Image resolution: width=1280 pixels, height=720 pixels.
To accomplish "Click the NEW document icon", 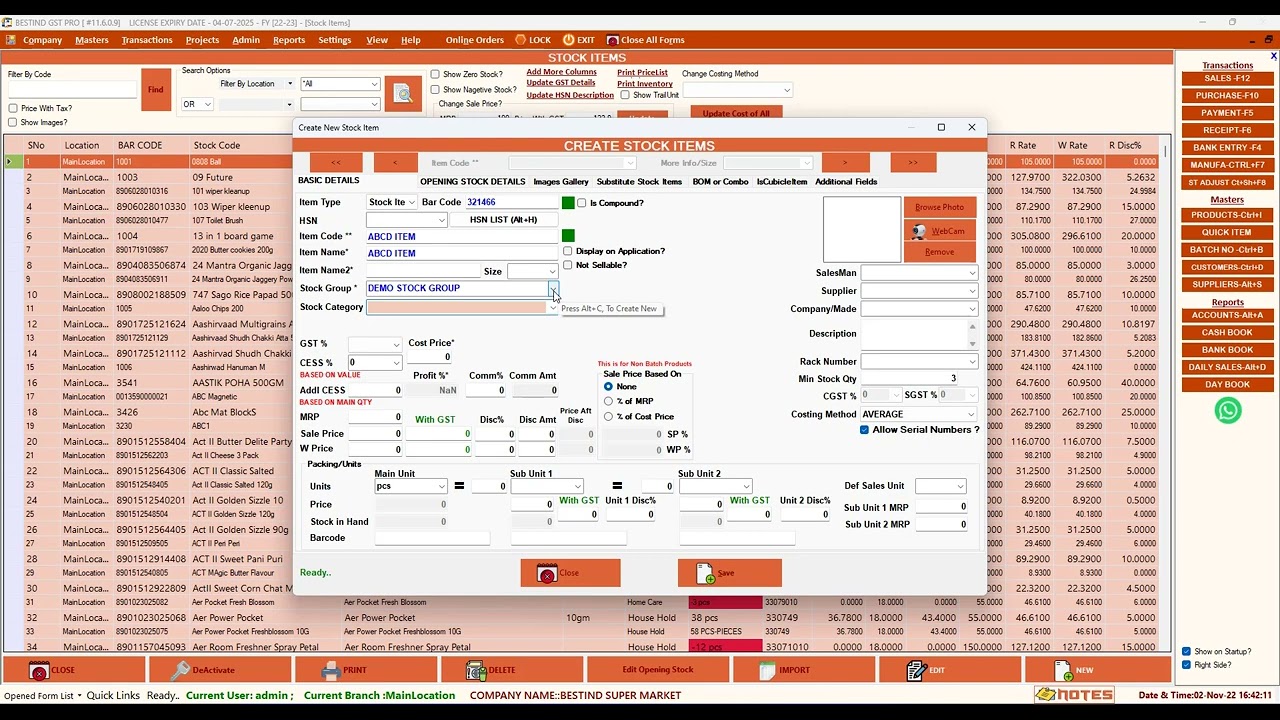I will click(x=1063, y=670).
